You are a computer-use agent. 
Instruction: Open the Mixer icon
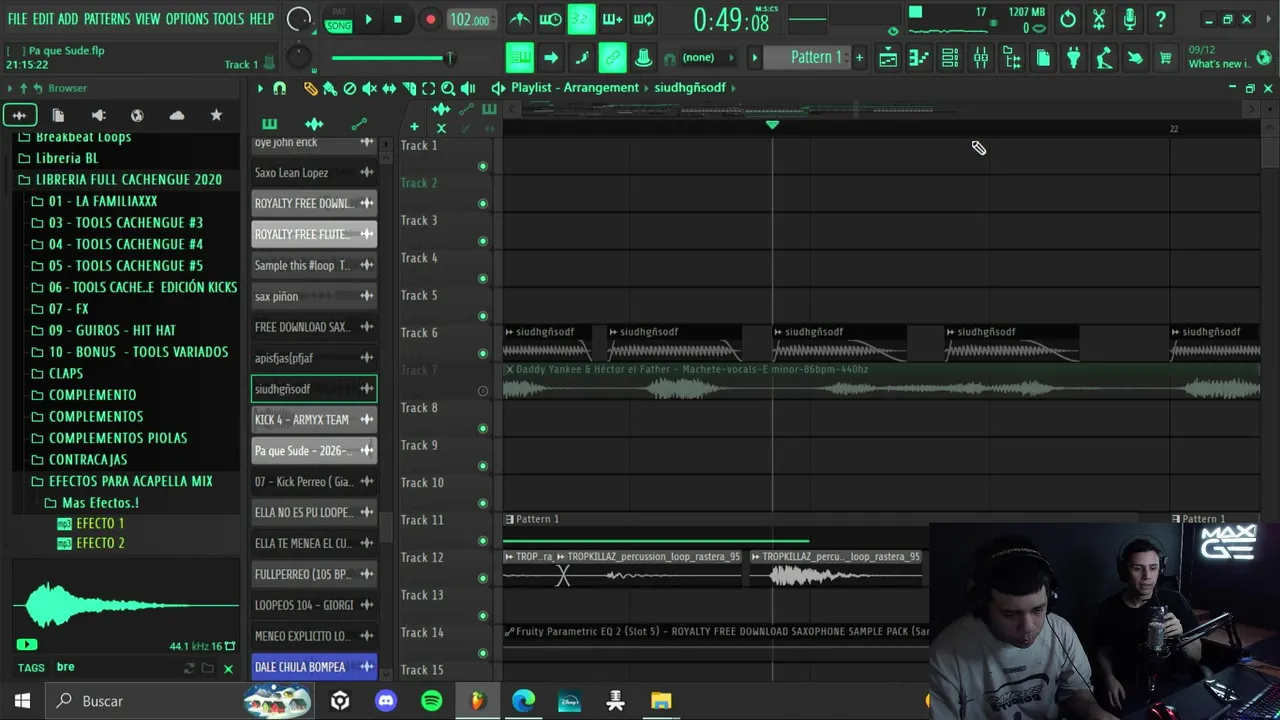point(981,58)
